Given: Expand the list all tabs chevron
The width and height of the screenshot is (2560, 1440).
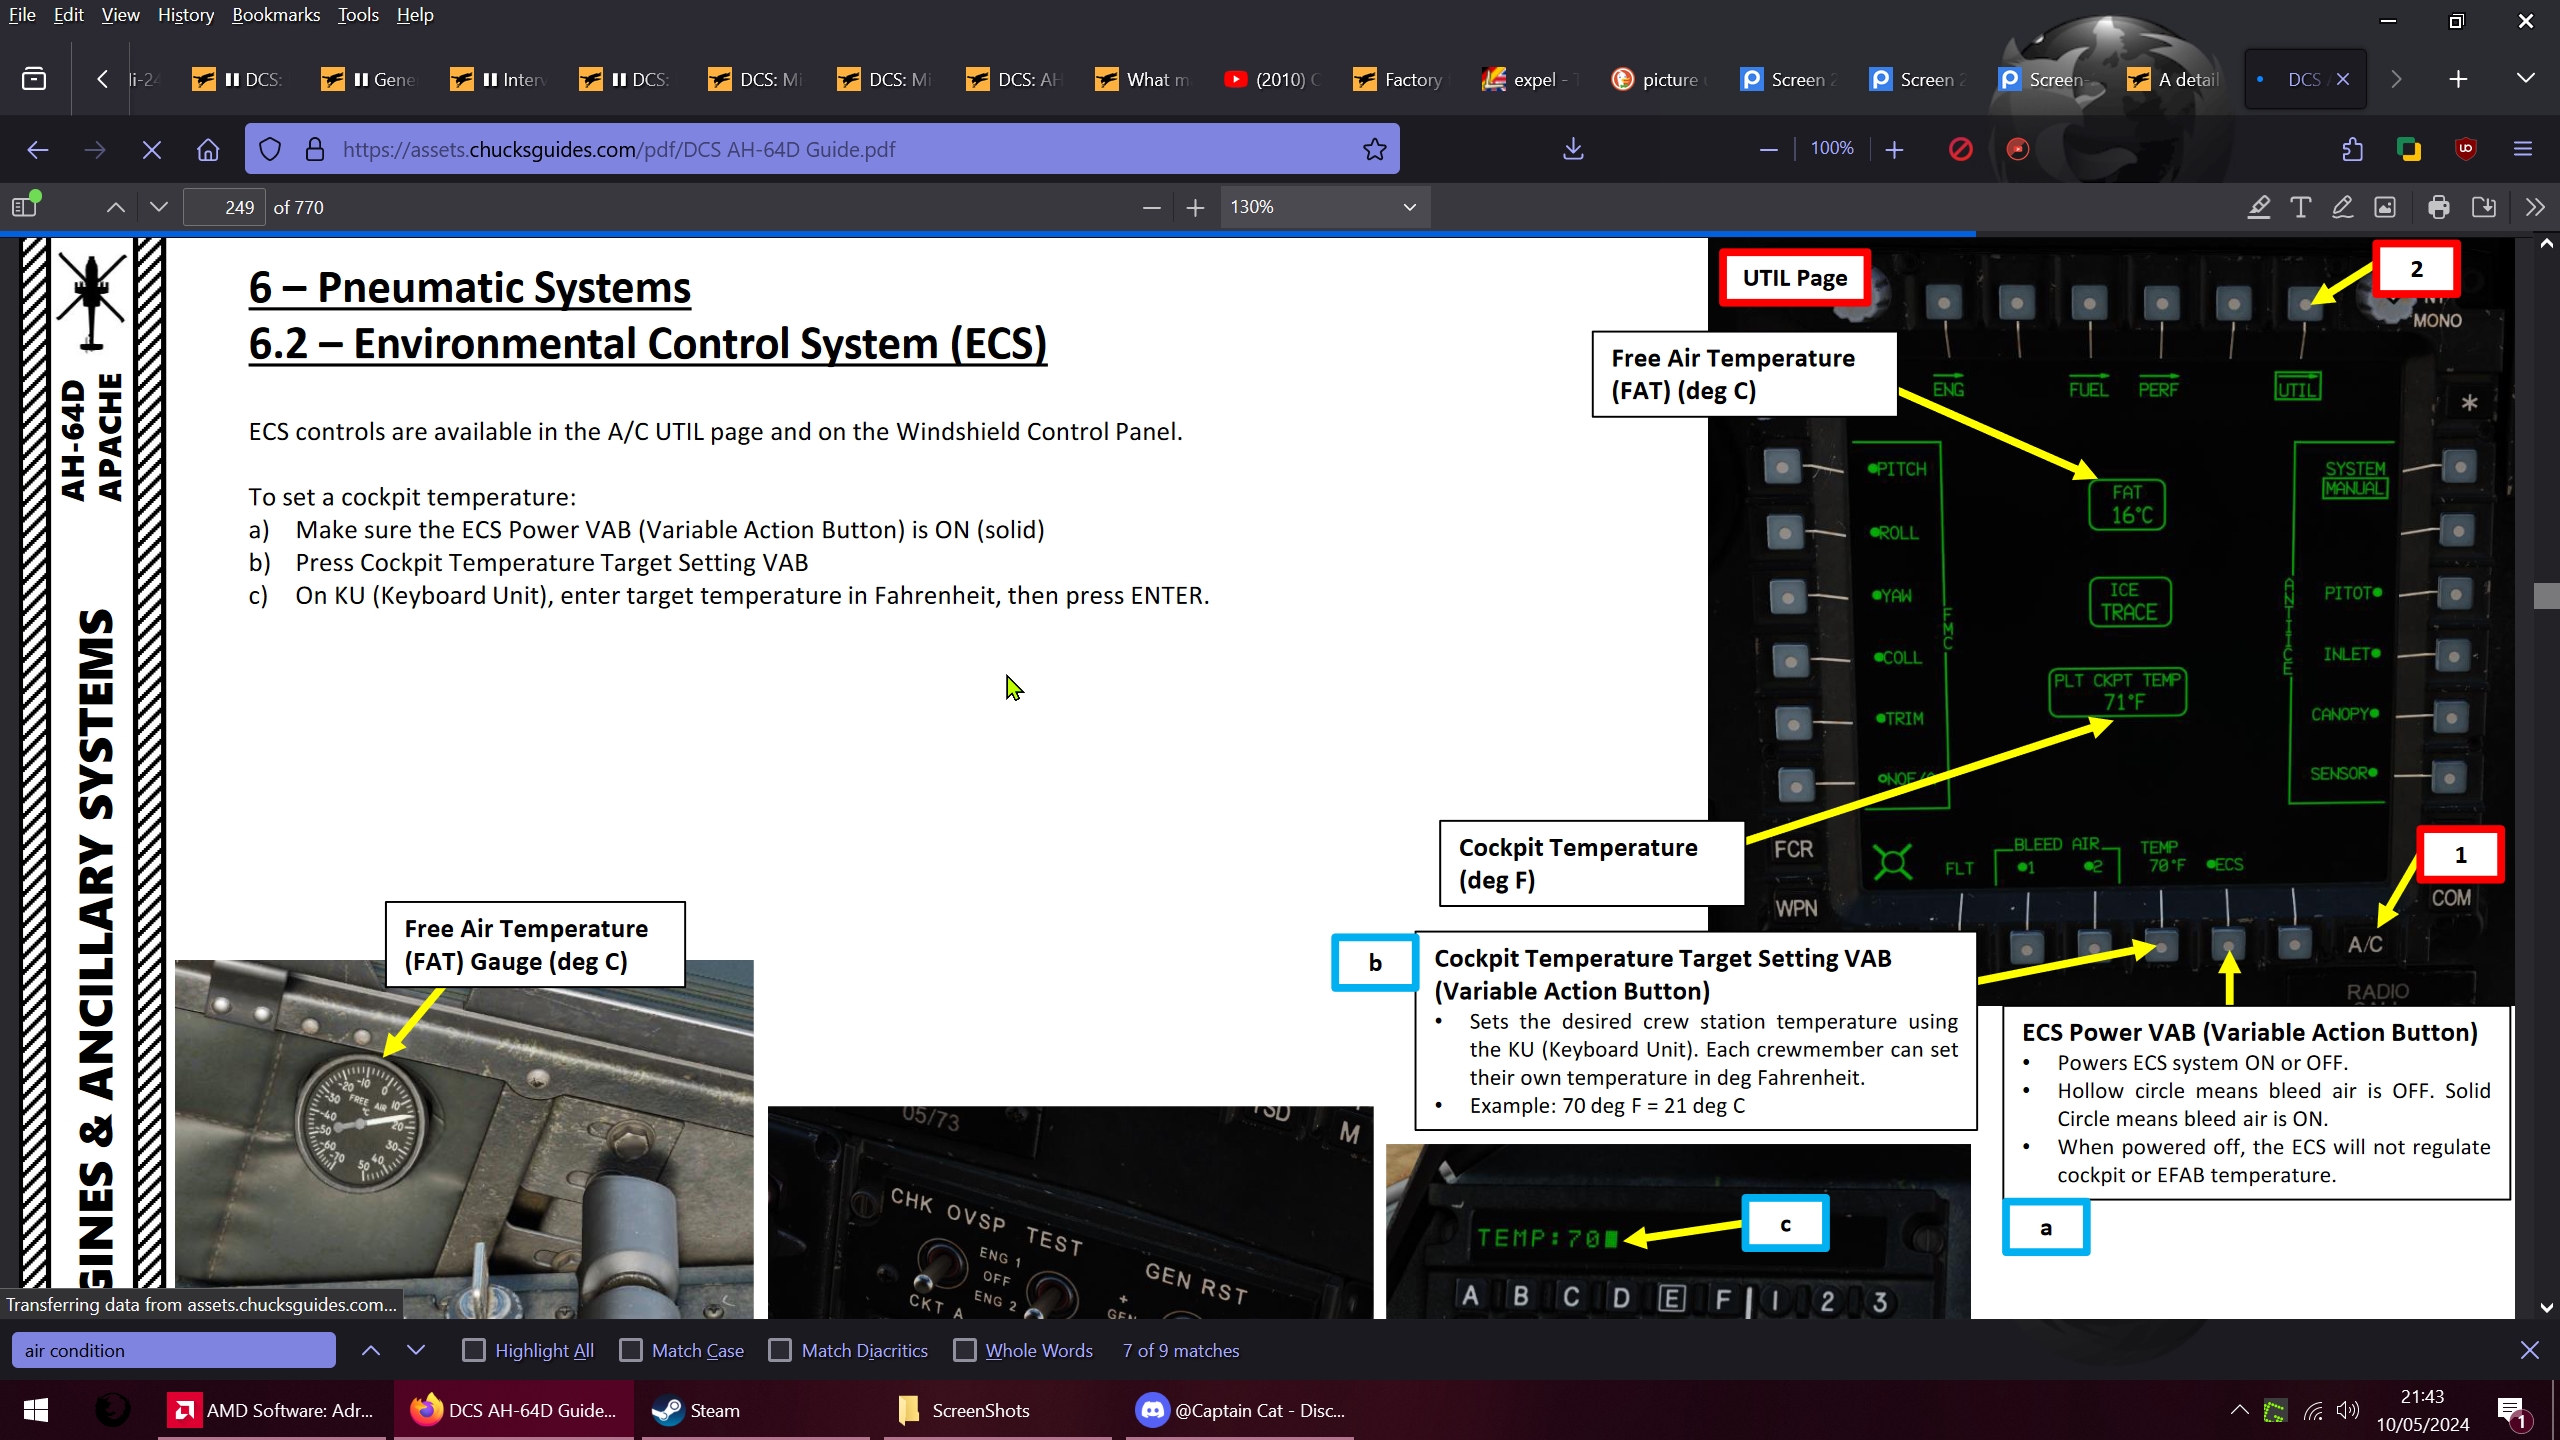Looking at the screenshot, I should point(2525,78).
